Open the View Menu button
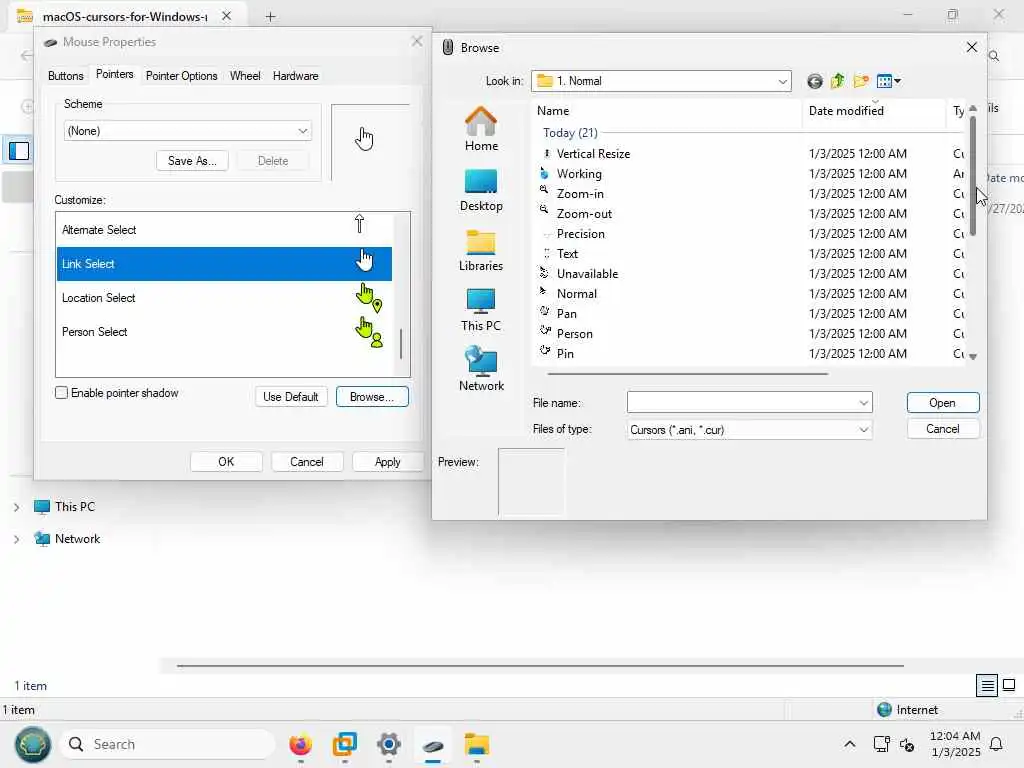This screenshot has height=768, width=1024. [x=888, y=82]
